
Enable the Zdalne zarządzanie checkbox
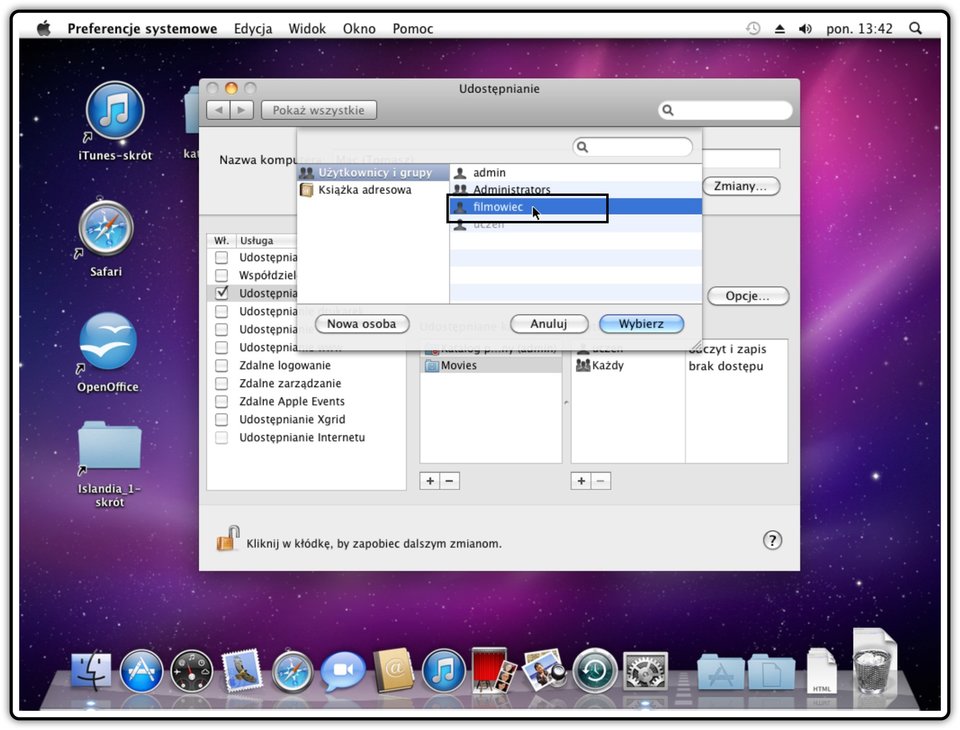click(222, 383)
